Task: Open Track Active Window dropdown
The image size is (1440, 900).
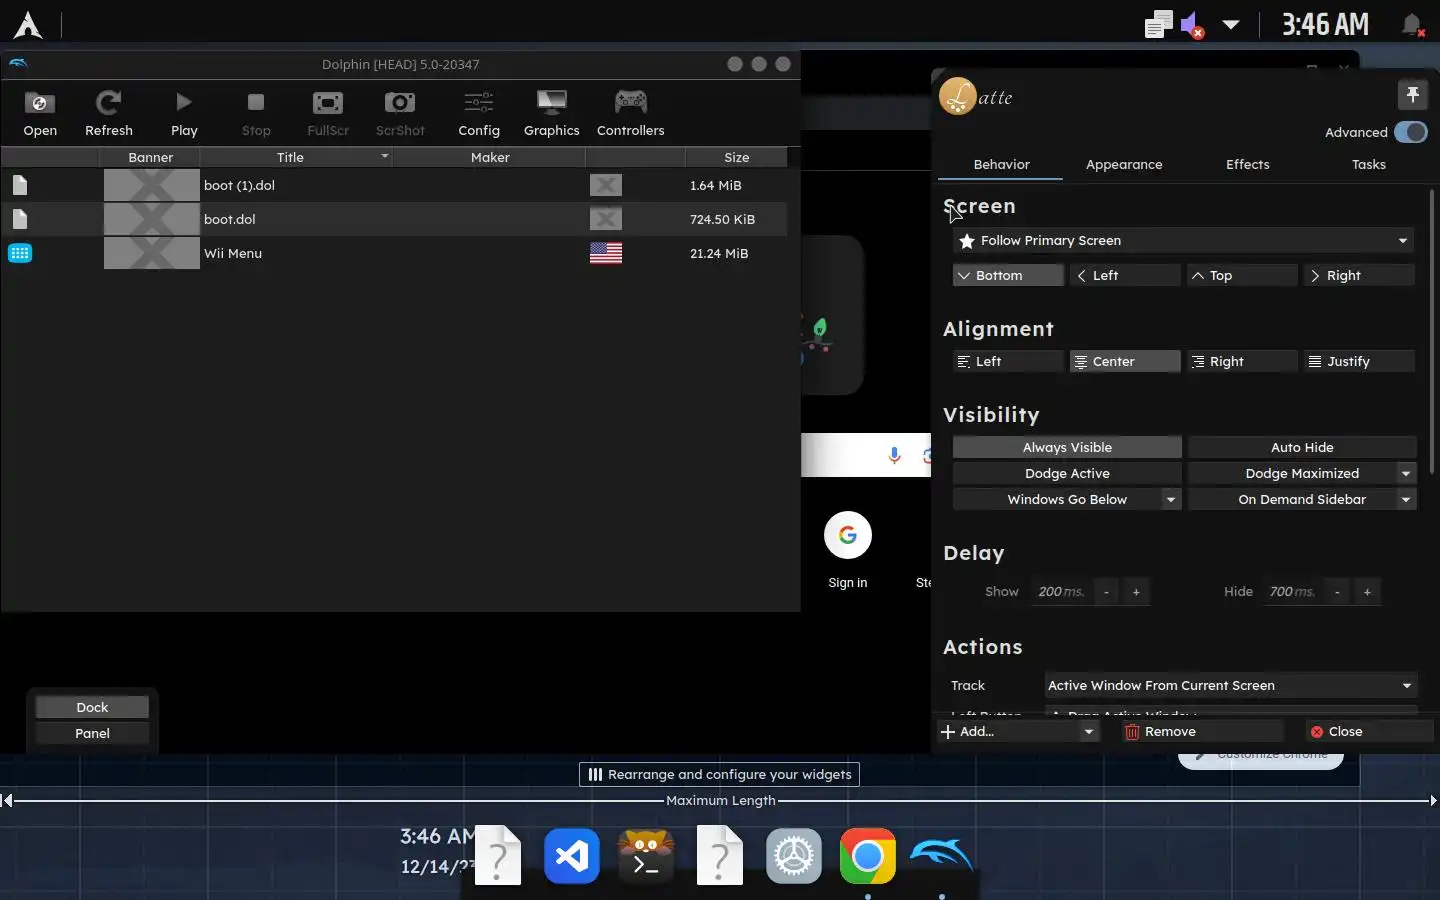Action: point(1231,685)
